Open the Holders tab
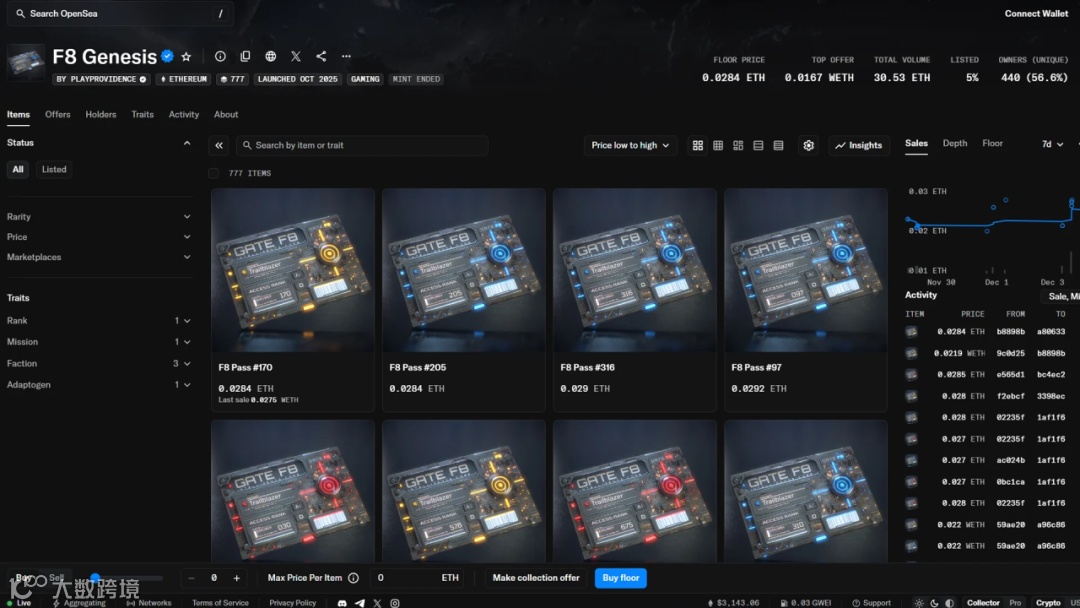The width and height of the screenshot is (1080, 608). pos(101,114)
